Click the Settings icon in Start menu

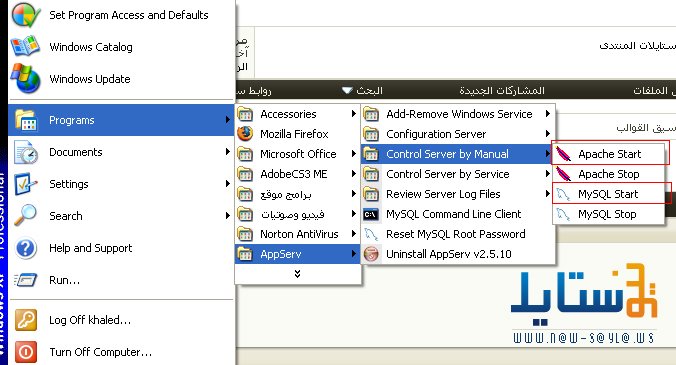click(25, 184)
